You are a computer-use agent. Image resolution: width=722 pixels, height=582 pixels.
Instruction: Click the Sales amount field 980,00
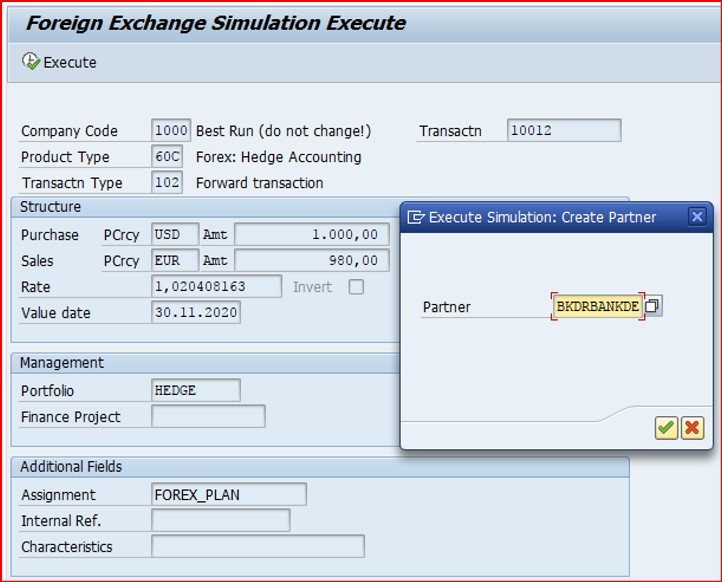[312, 261]
